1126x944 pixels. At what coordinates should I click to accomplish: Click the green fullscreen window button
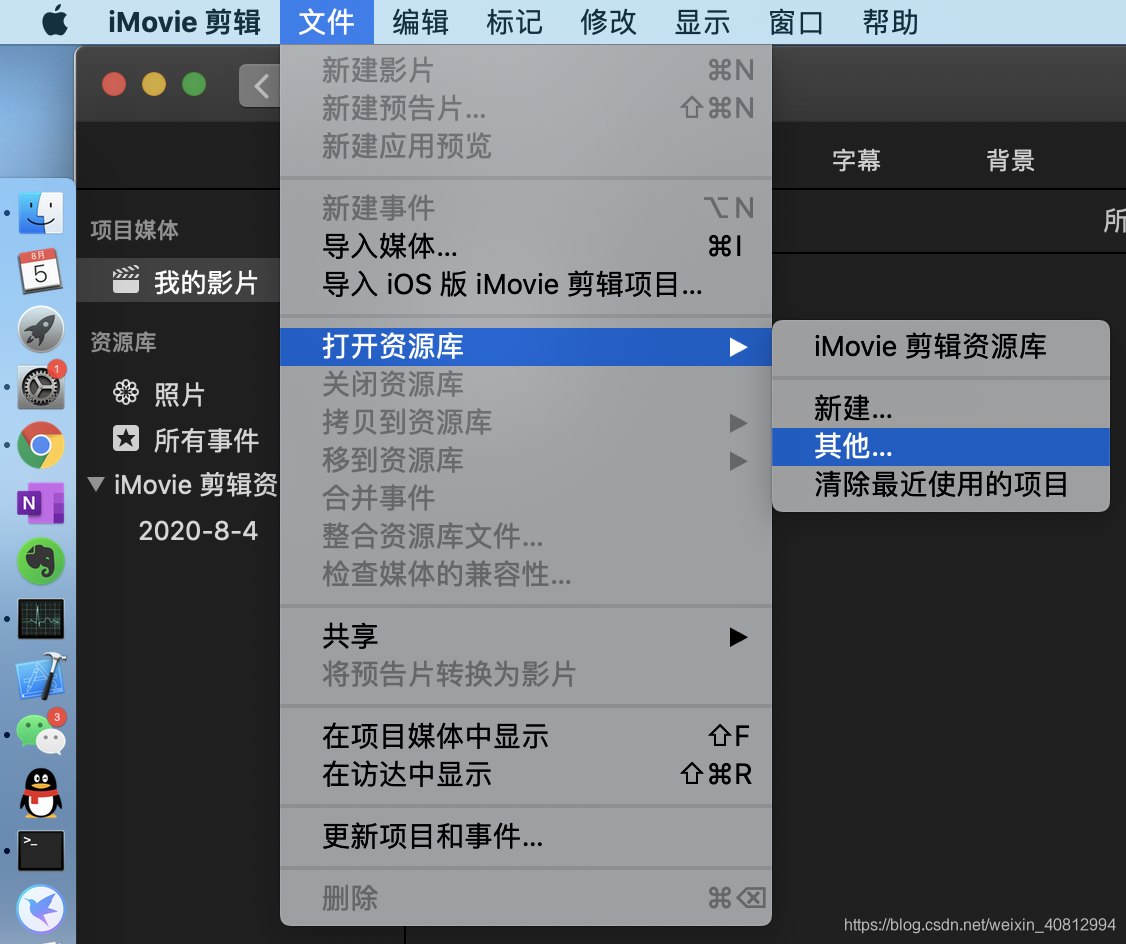[194, 84]
